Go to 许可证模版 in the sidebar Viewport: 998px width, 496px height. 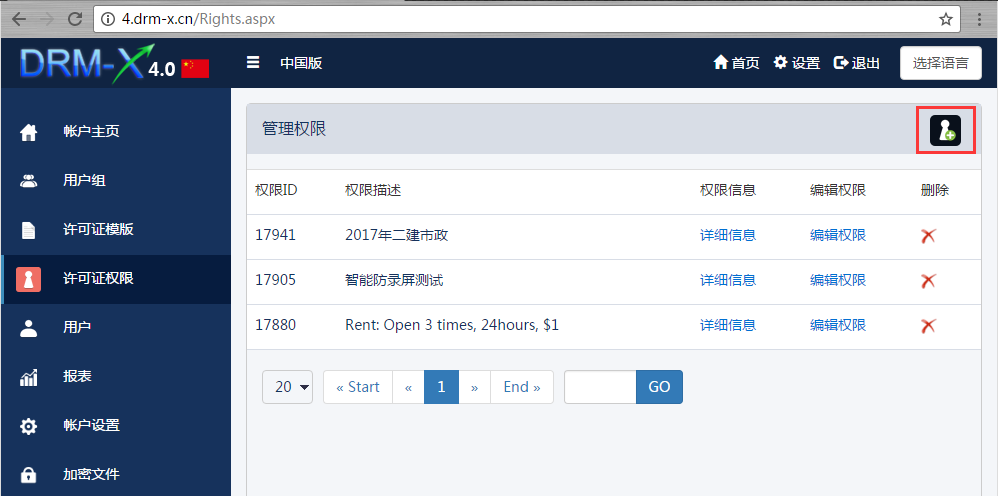click(98, 230)
